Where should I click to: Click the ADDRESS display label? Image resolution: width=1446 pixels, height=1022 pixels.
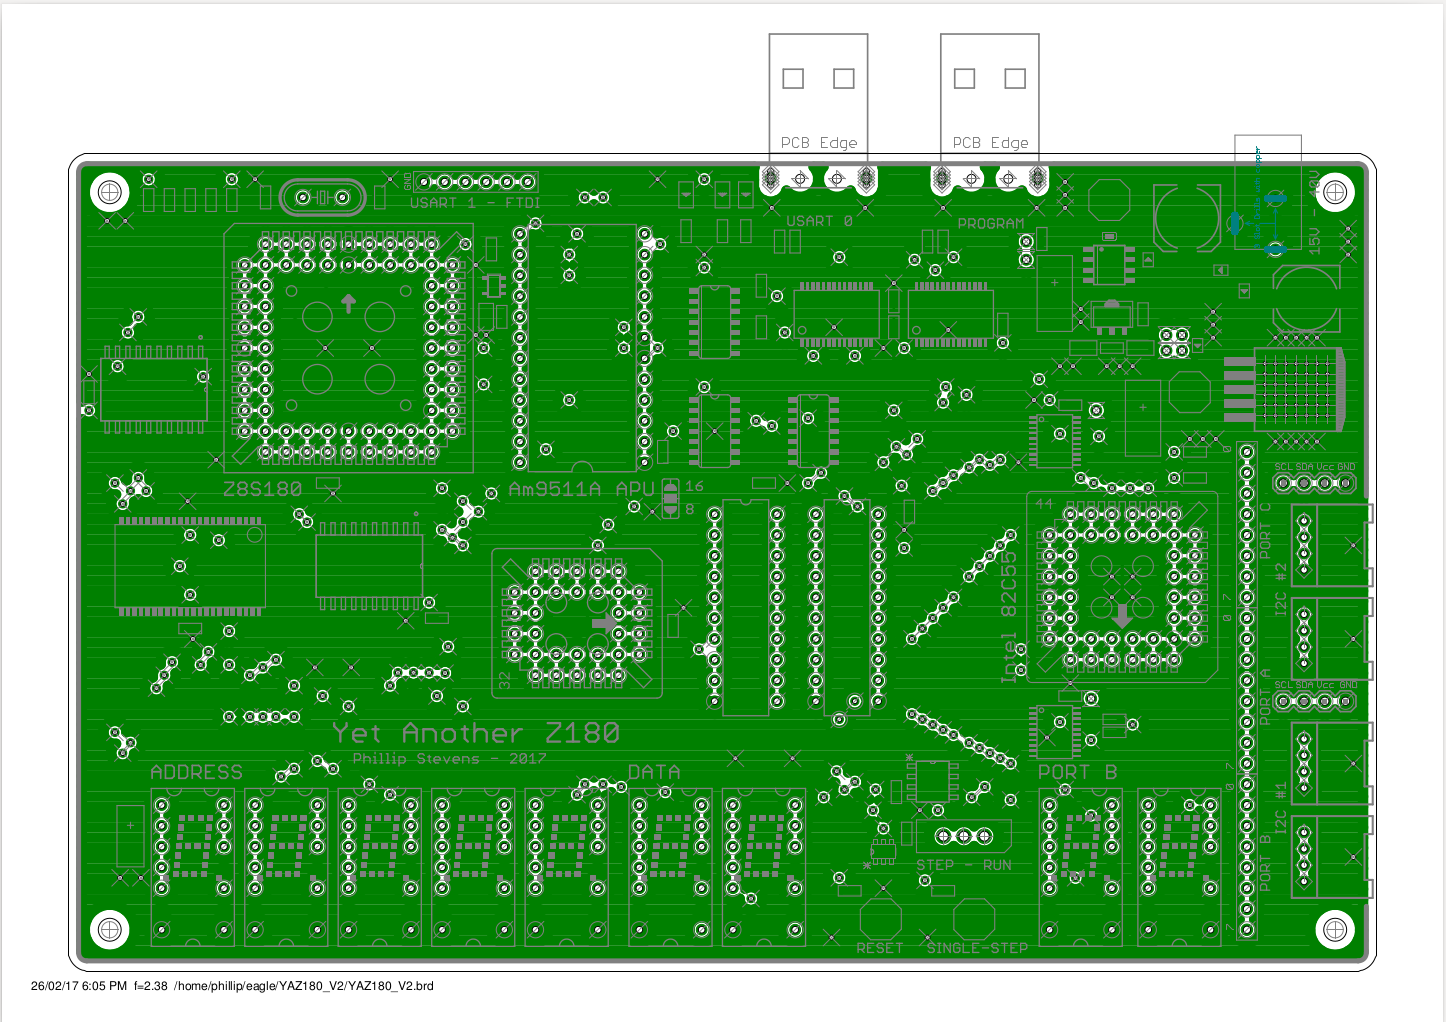196,772
